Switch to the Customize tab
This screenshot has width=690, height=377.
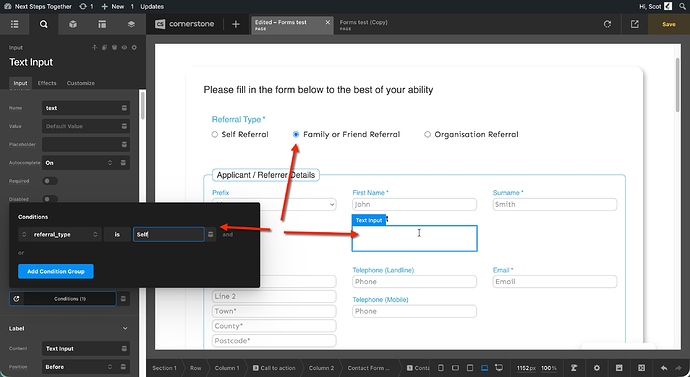click(x=81, y=83)
